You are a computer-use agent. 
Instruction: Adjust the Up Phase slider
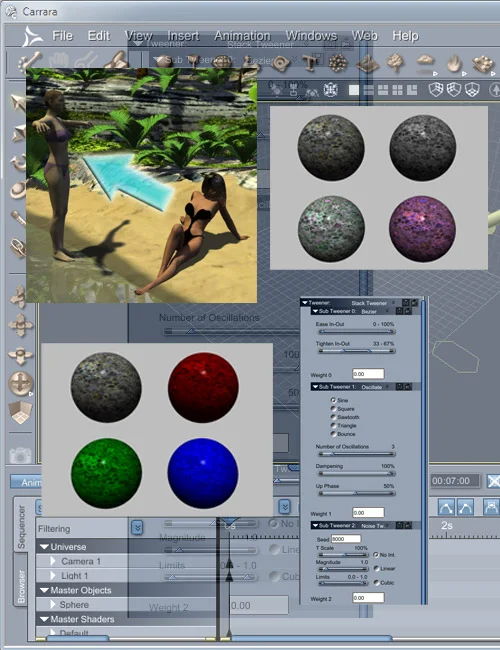point(356,493)
